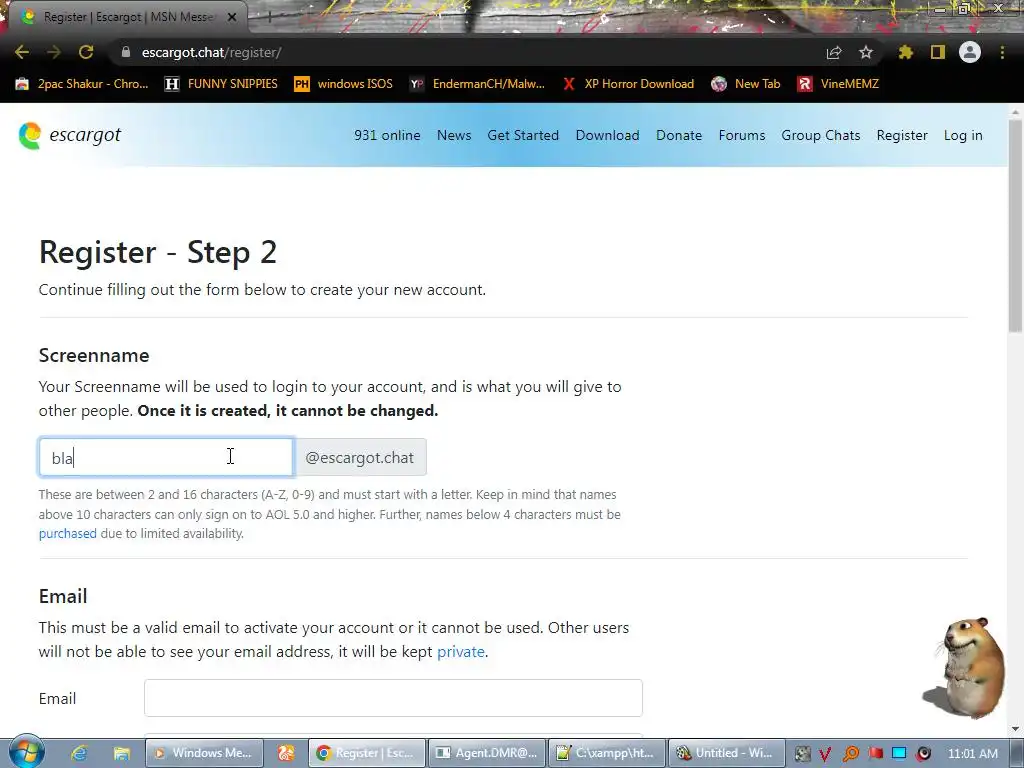The width and height of the screenshot is (1024, 768).
Task: Click the padlock site info icon
Action: (126, 52)
